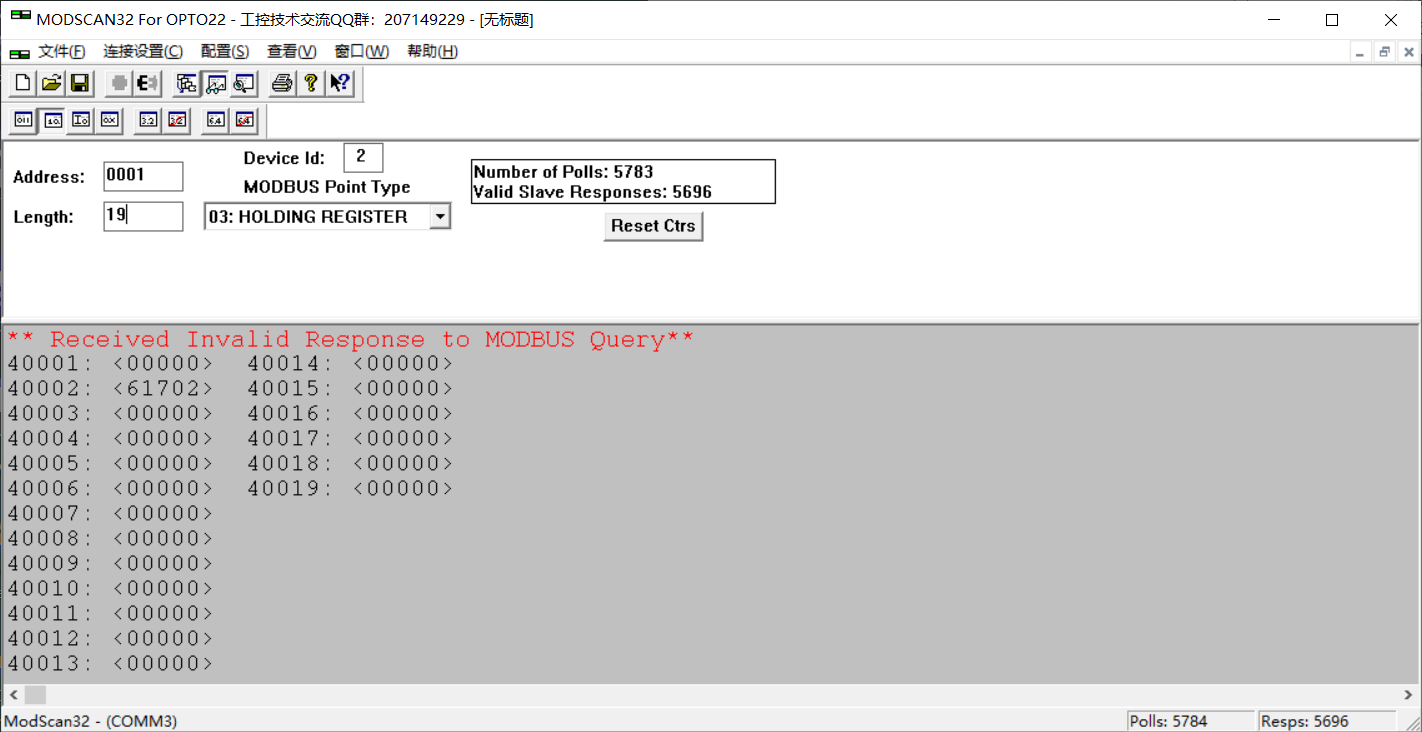1422x732 pixels.
Task: Select swapped 32-bit float format icon
Action: click(177, 120)
